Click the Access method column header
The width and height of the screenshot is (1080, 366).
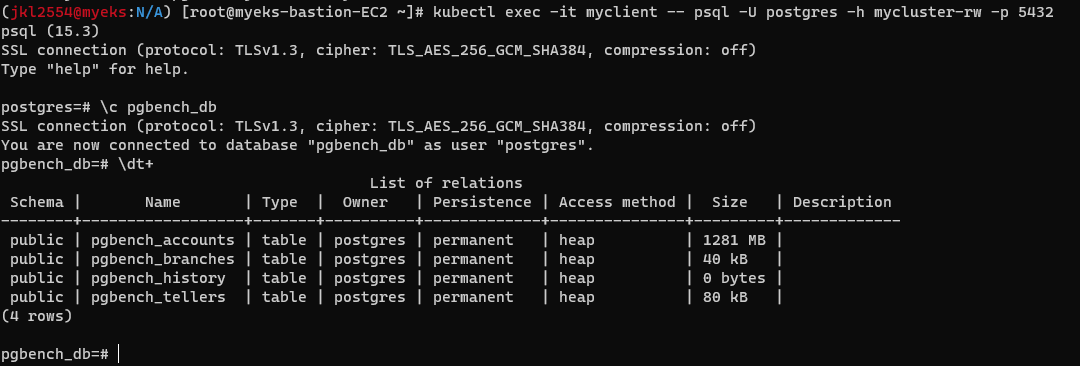click(617, 202)
